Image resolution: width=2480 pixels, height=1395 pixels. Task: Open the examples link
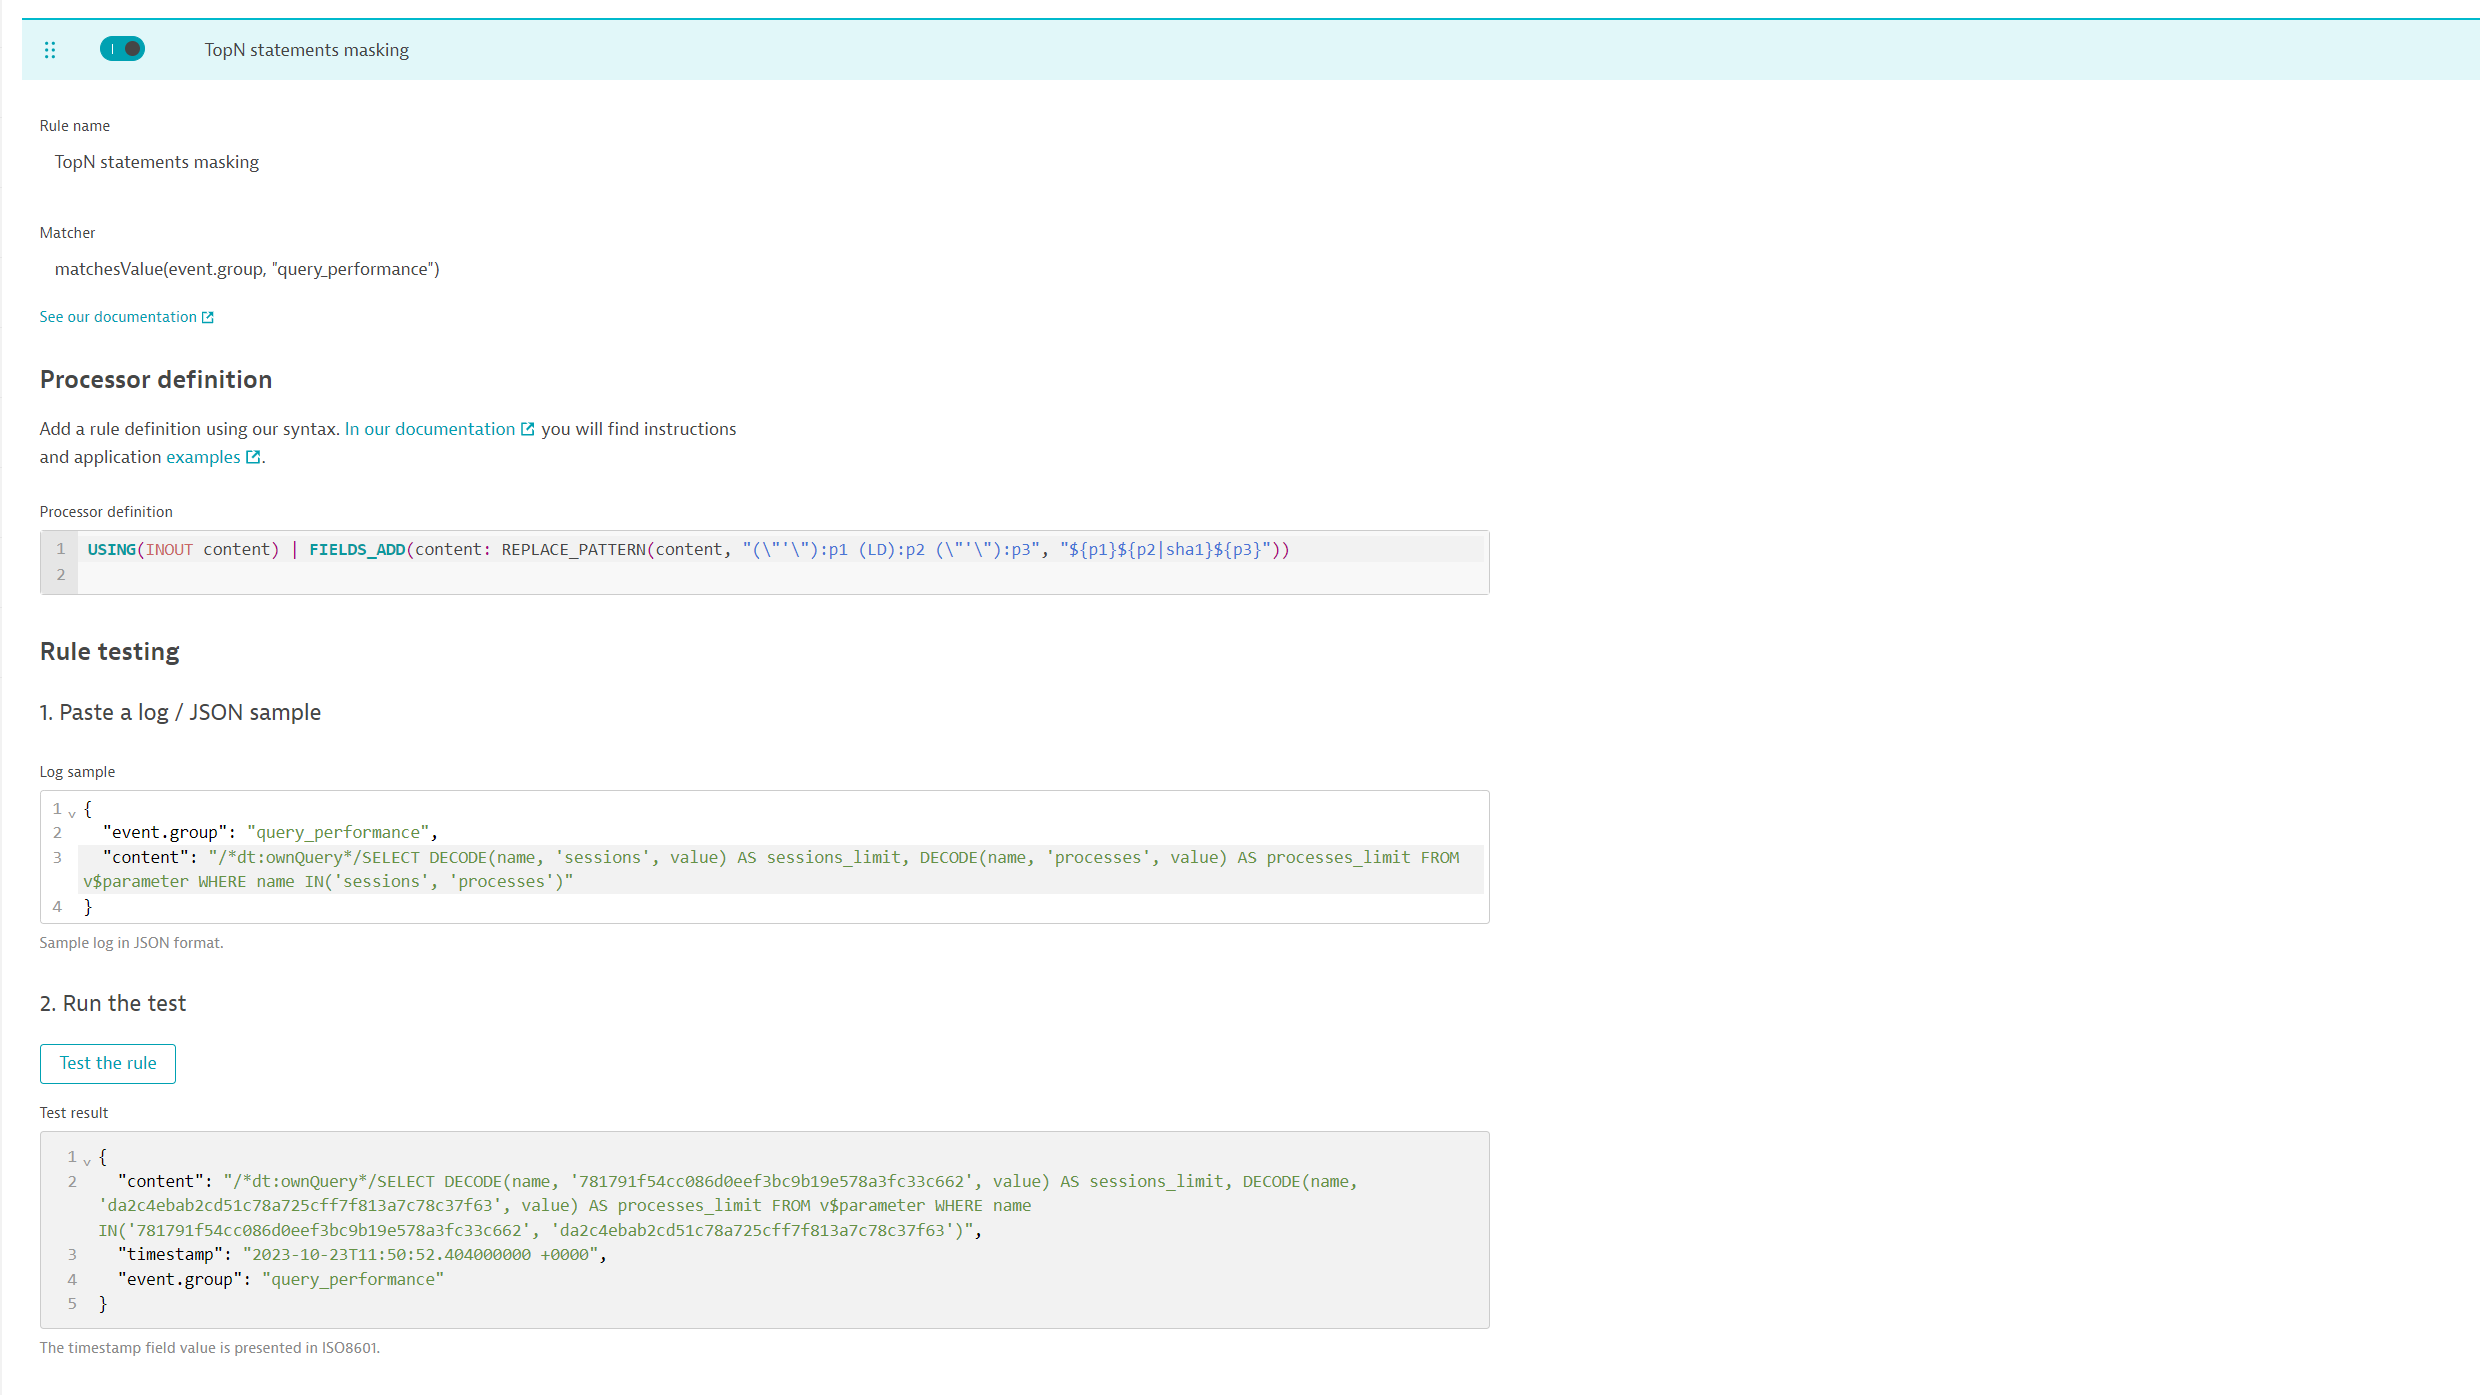(x=203, y=457)
